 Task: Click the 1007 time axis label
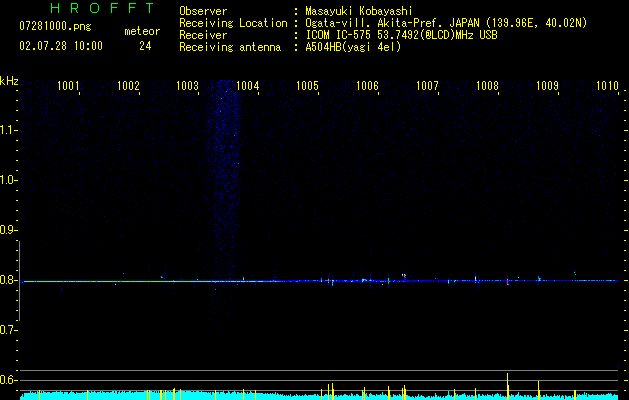click(x=427, y=86)
